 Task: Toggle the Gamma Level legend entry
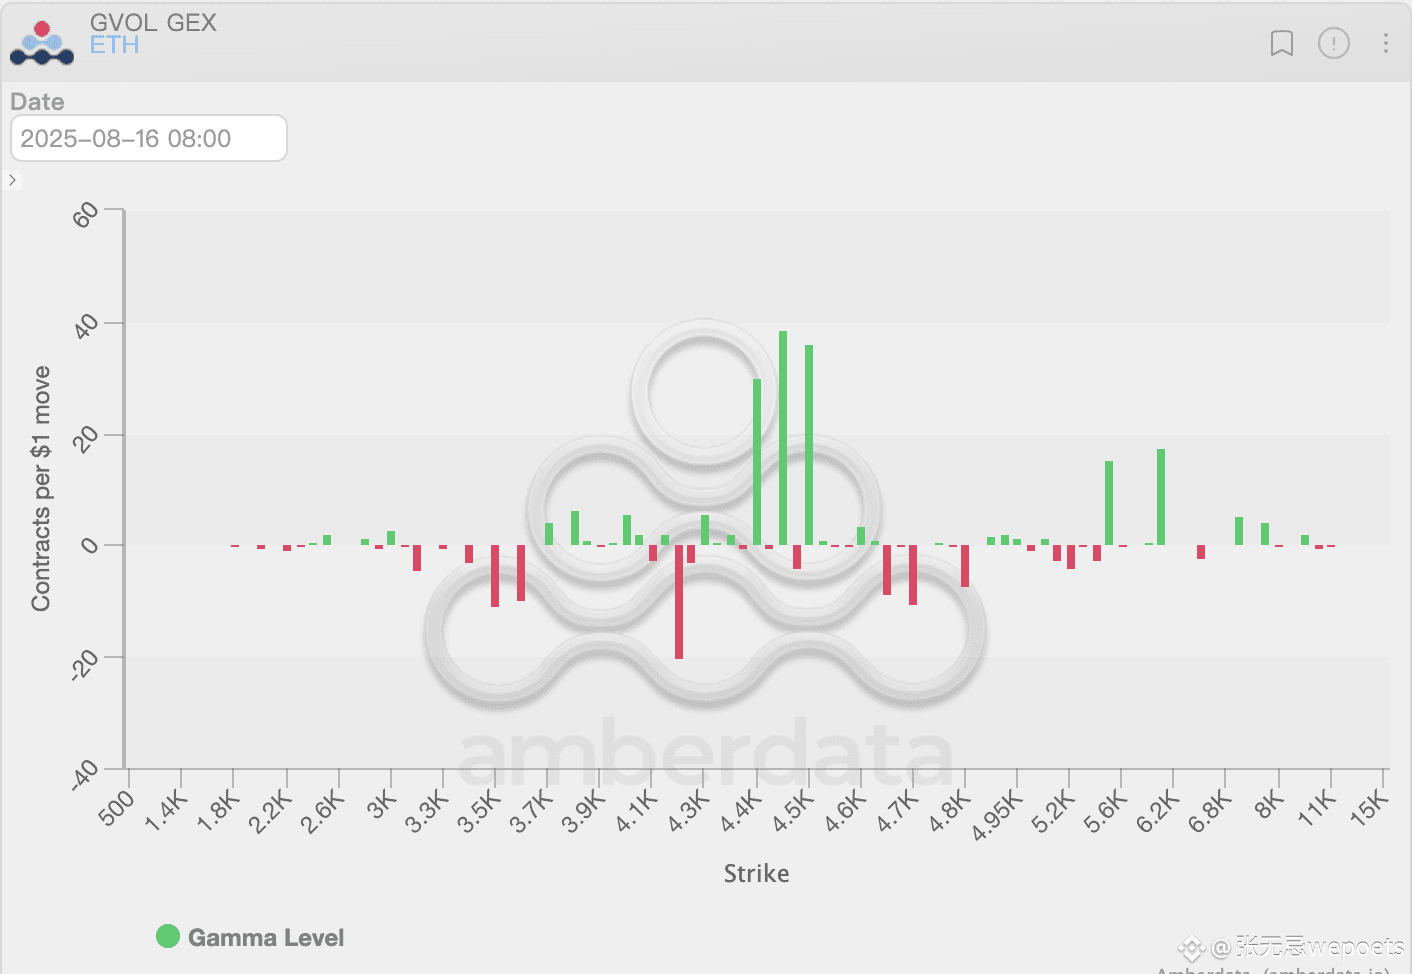point(250,937)
